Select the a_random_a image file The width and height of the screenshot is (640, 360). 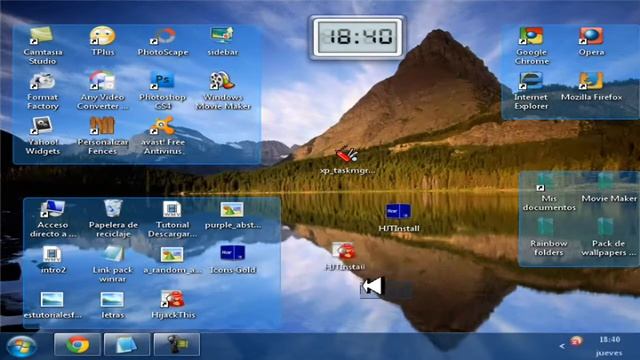point(172,260)
